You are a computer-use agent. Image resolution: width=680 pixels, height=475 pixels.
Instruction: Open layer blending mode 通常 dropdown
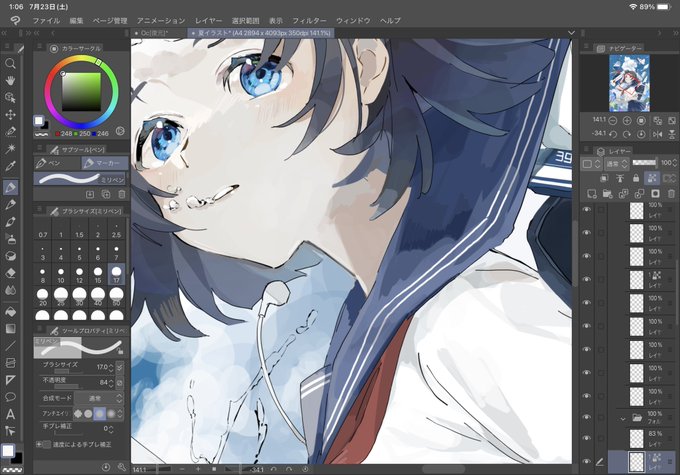pyautogui.click(x=617, y=164)
